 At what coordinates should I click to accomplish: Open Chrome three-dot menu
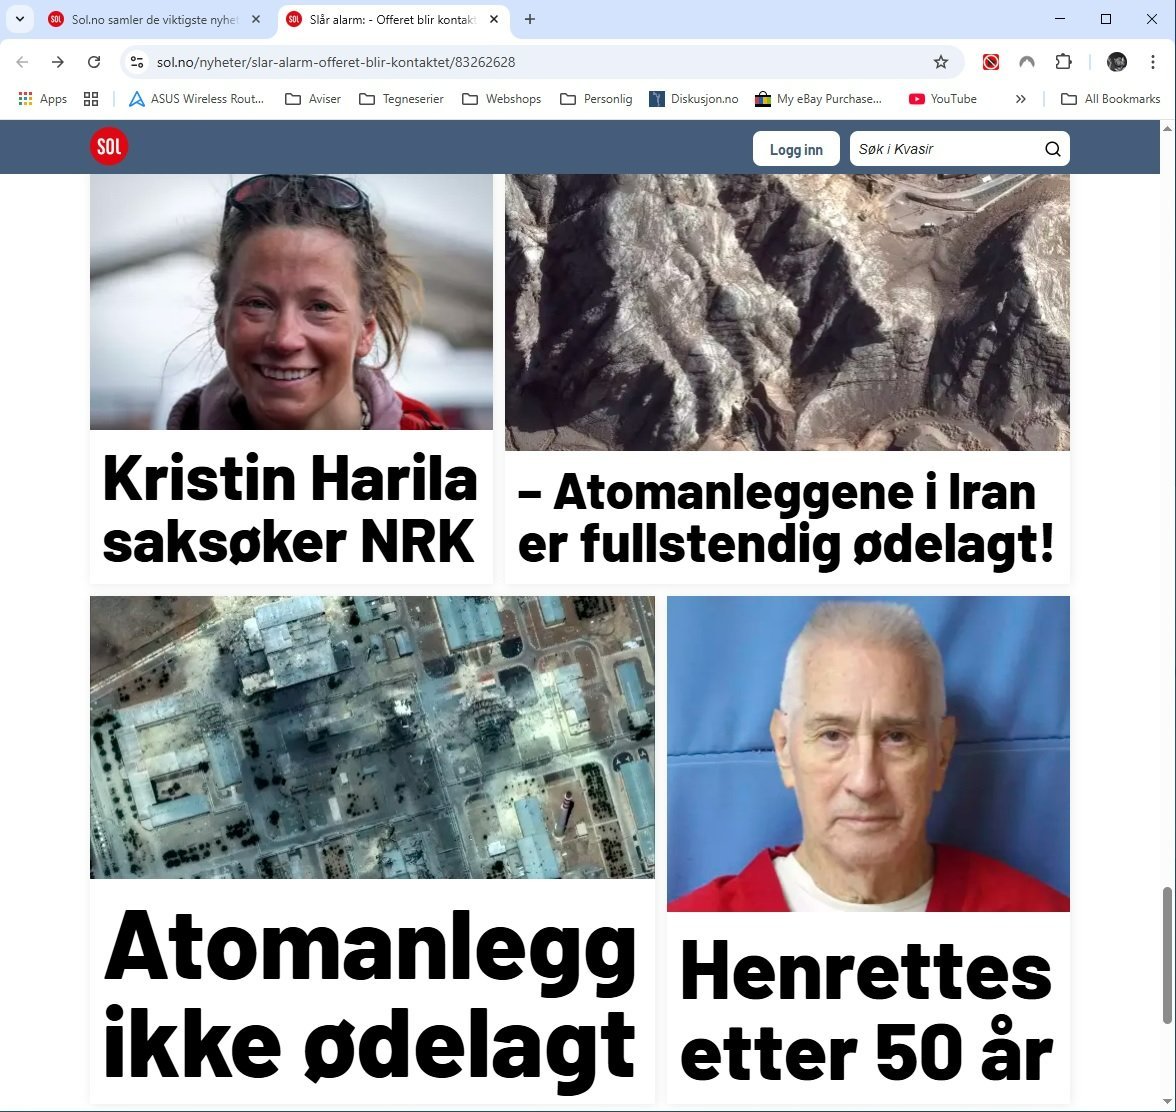pos(1153,62)
